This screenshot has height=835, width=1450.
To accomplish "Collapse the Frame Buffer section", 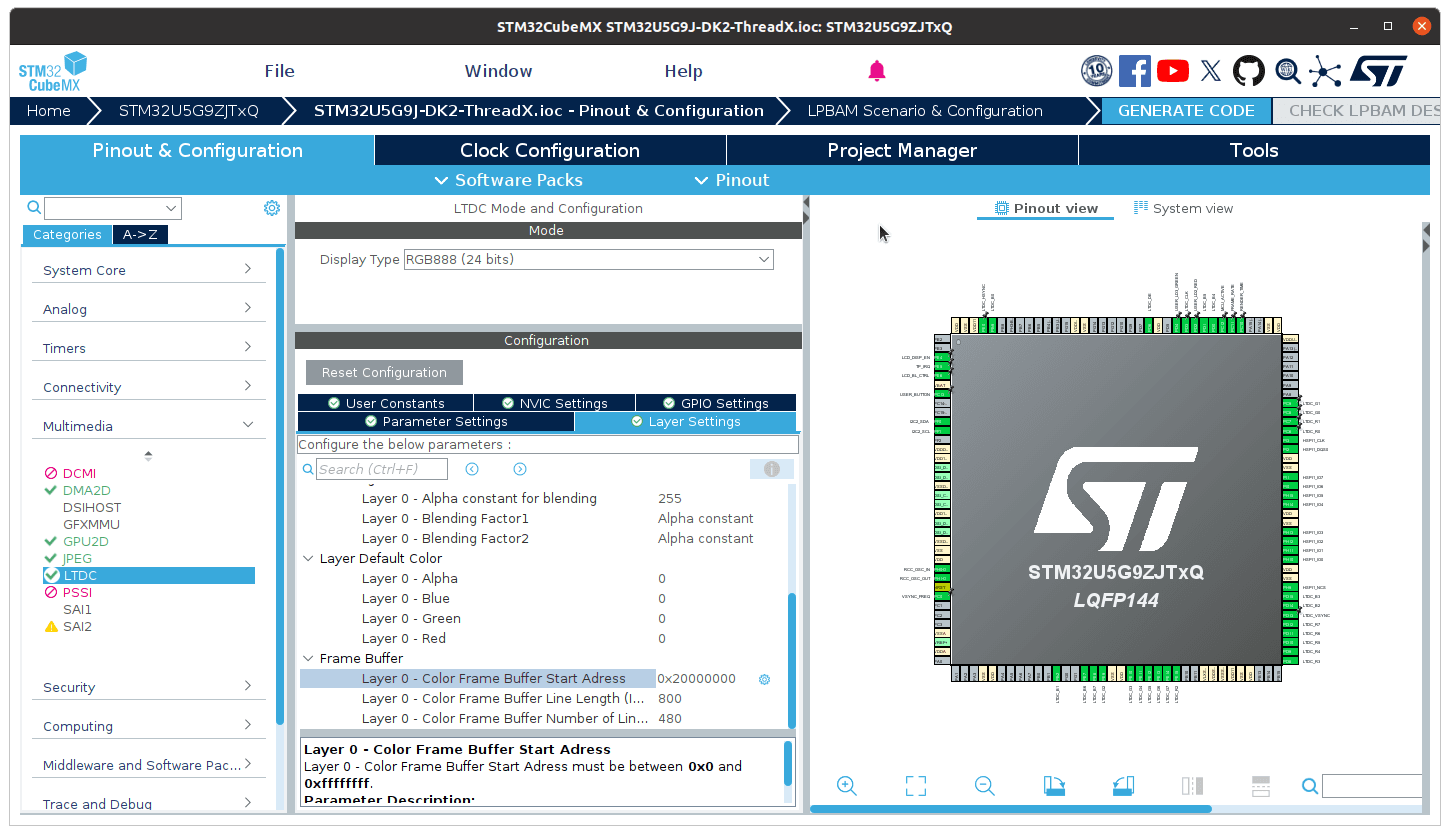I will pyautogui.click(x=308, y=658).
